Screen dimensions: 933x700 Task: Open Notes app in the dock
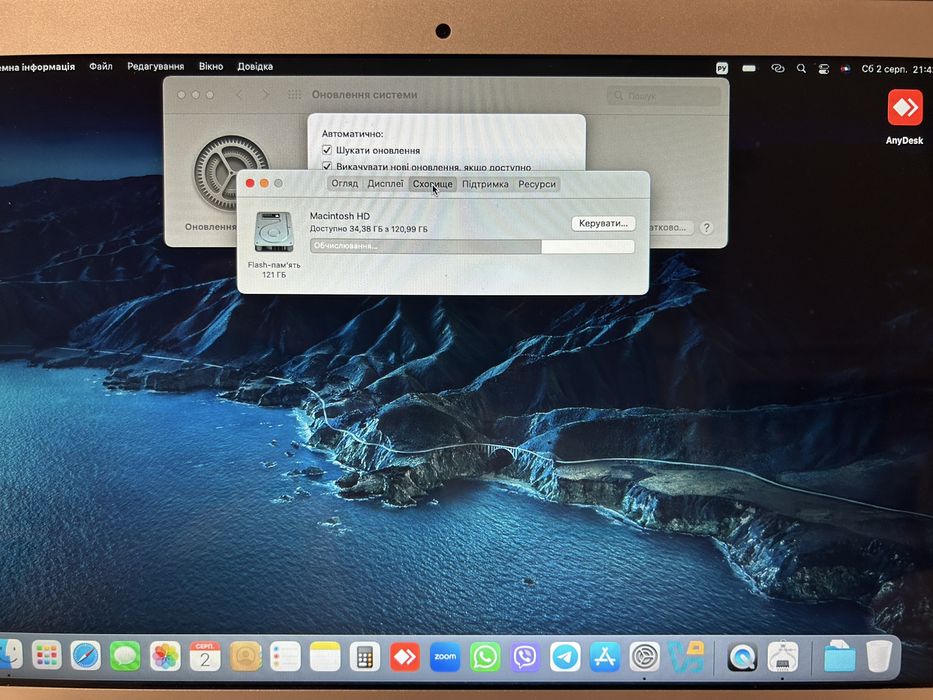click(x=325, y=657)
